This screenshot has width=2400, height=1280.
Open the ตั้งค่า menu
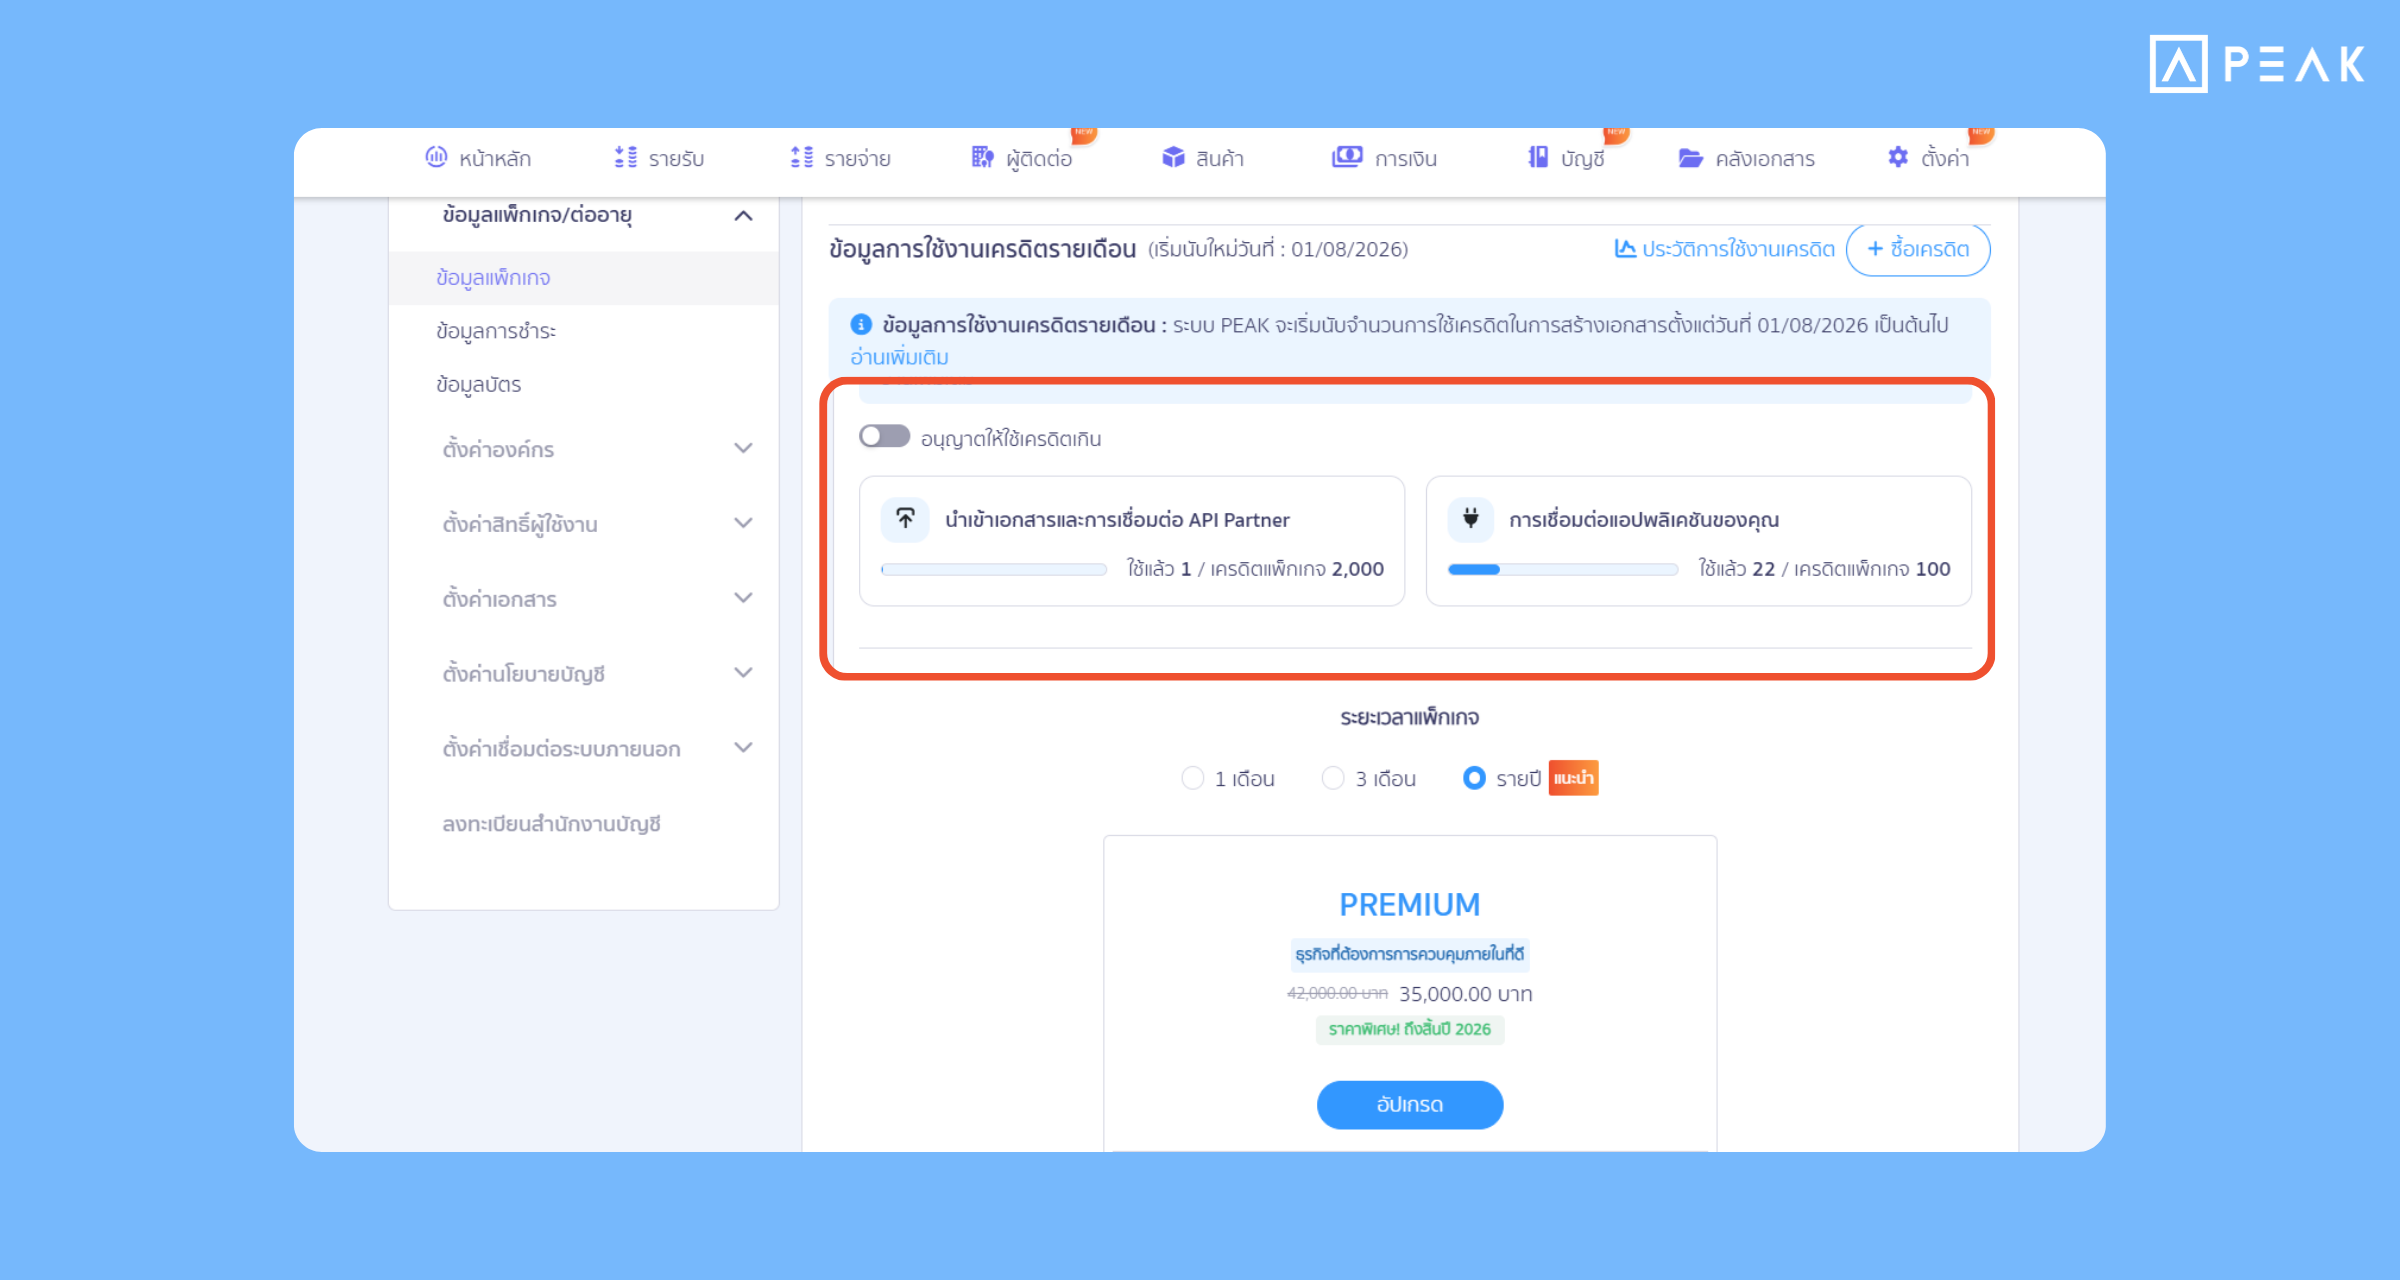pyautogui.click(x=1928, y=158)
